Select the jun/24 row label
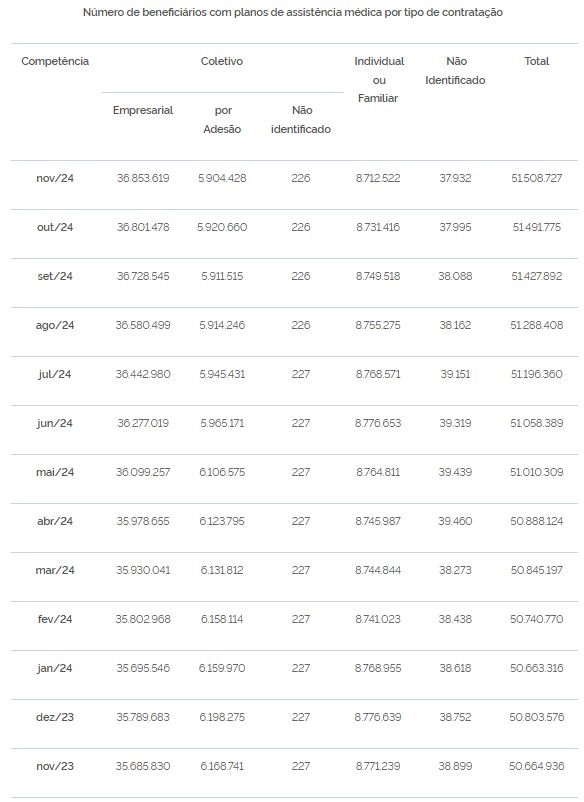The width and height of the screenshot is (584, 802). (x=55, y=424)
